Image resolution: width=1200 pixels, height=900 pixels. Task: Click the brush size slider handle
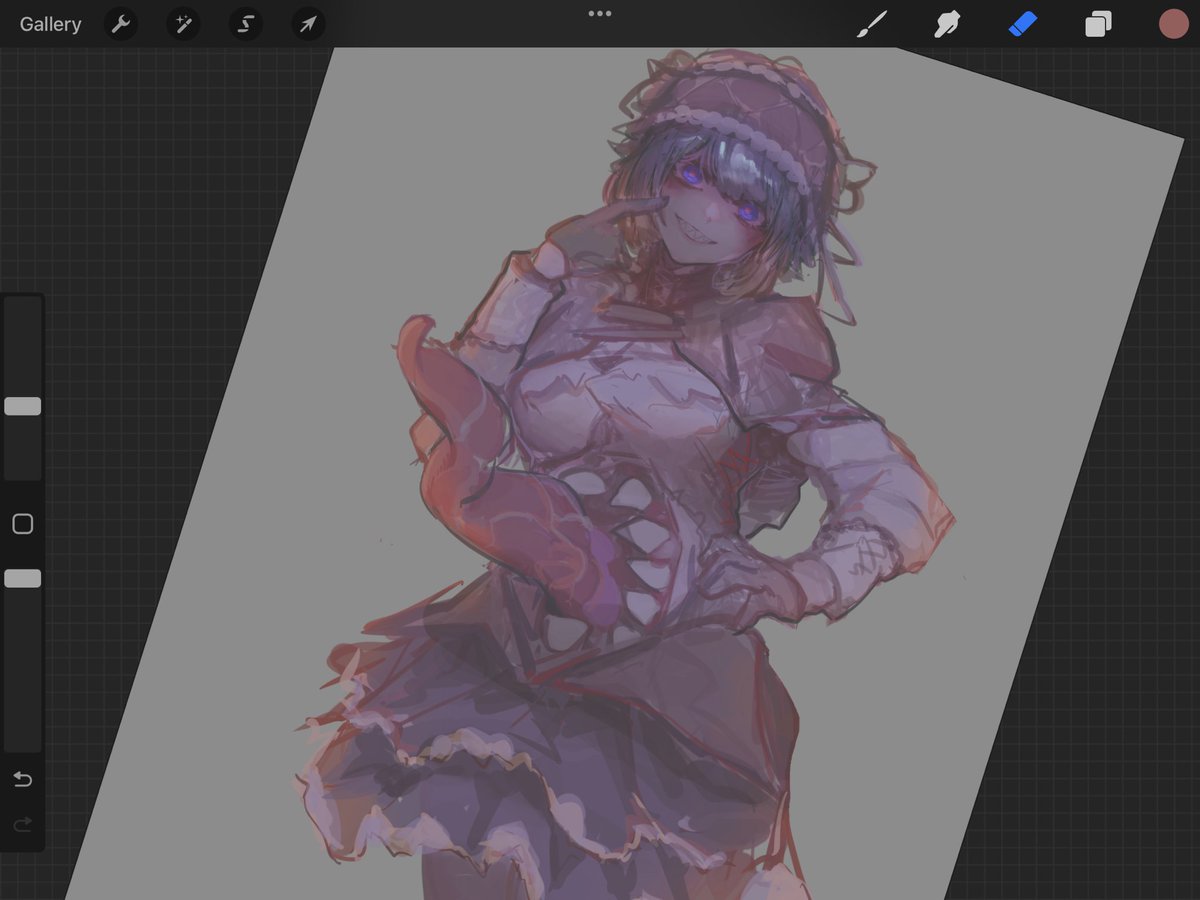(x=22, y=406)
